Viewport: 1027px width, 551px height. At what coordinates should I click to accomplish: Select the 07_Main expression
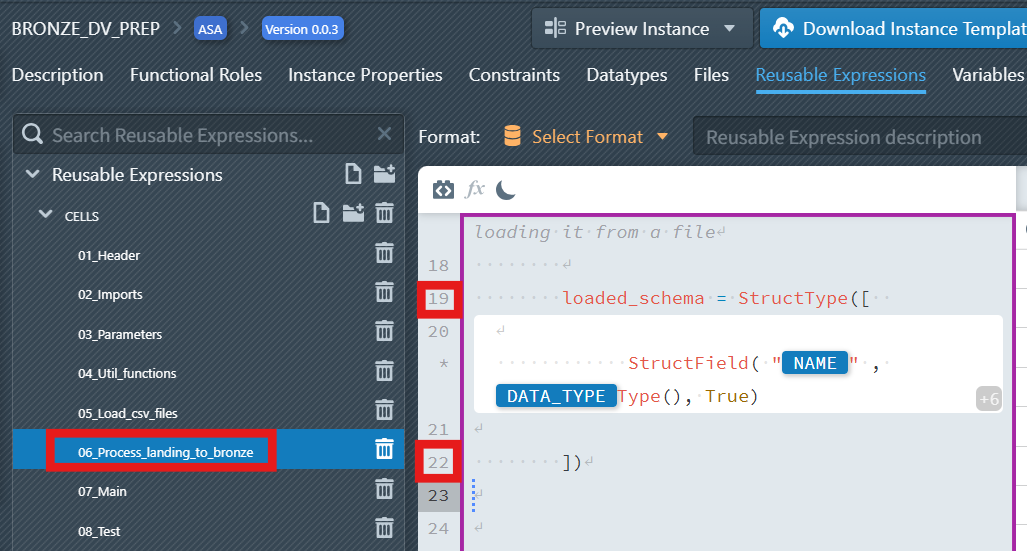[102, 491]
